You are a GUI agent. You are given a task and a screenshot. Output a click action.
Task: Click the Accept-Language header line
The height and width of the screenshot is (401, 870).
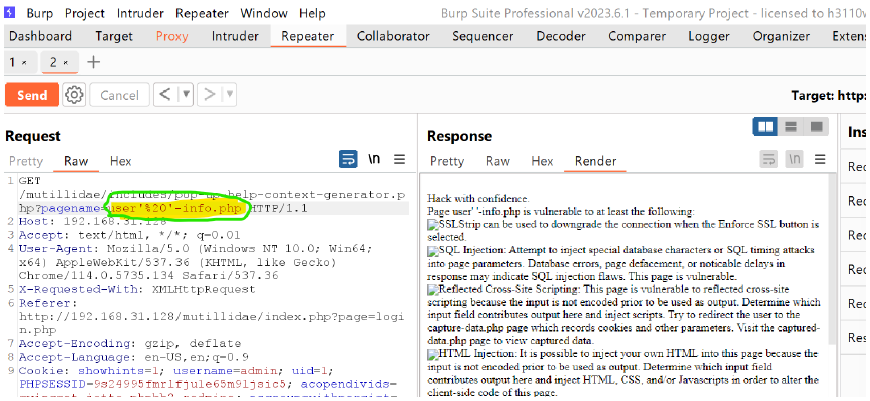pos(134,357)
